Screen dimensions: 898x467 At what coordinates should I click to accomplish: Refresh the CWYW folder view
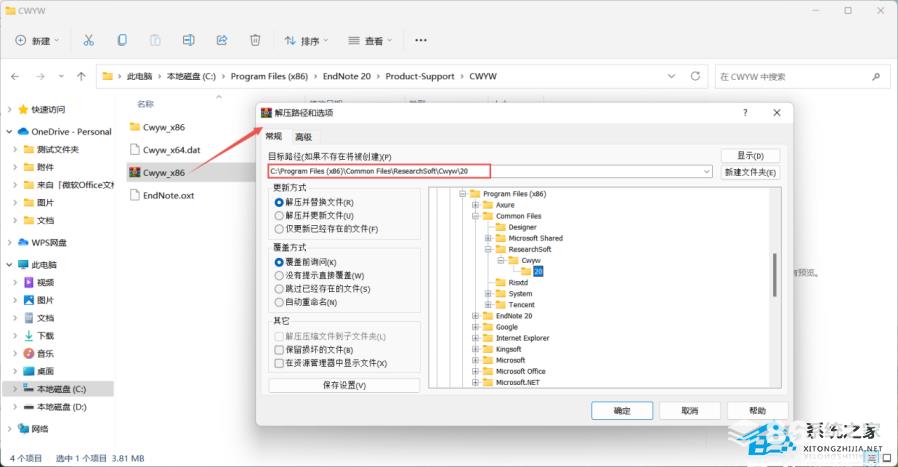point(695,76)
